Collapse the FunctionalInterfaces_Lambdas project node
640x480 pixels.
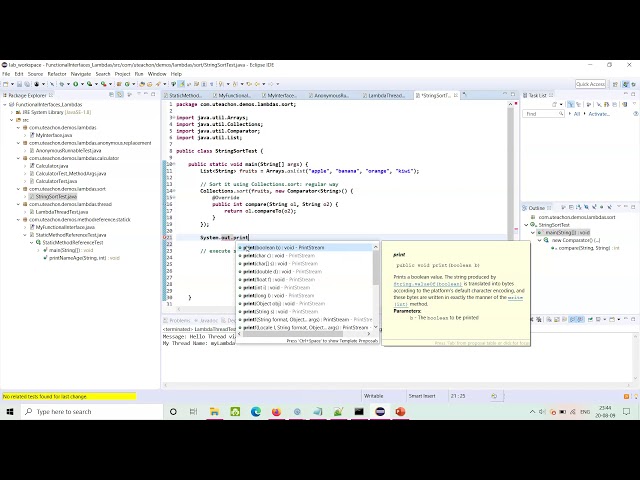tap(5, 104)
